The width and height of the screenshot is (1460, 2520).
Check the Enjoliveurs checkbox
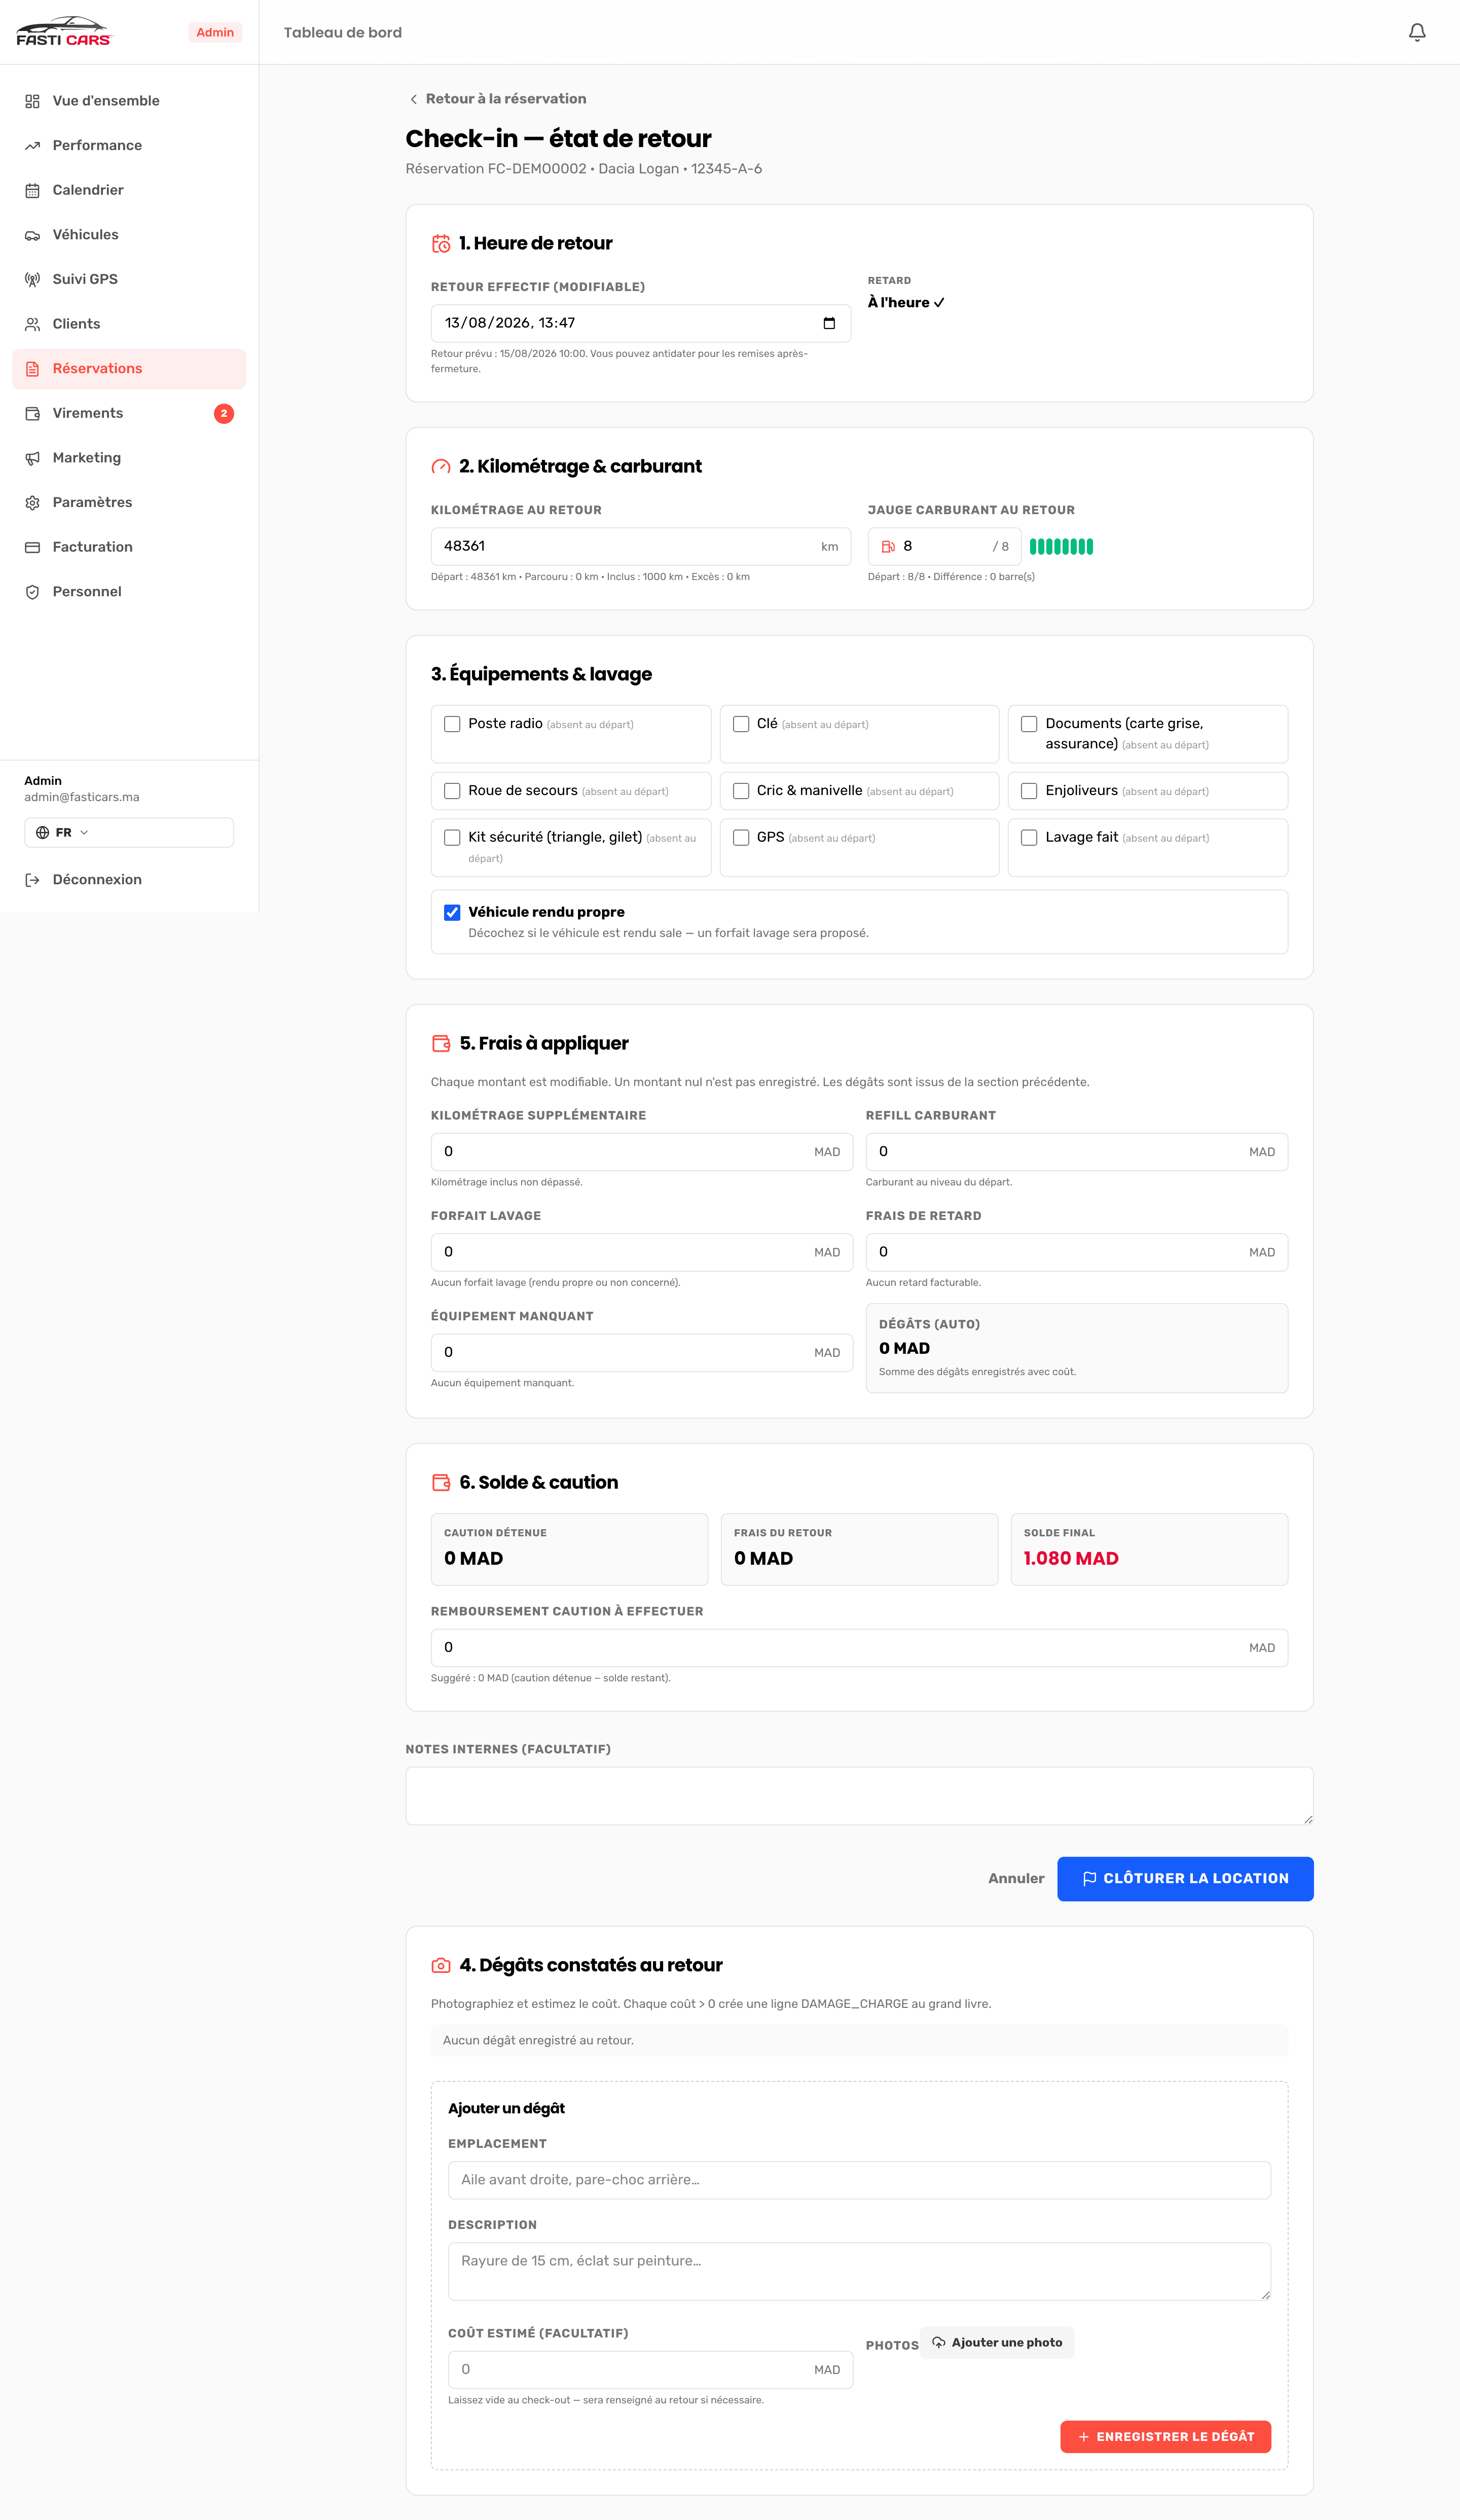[x=1029, y=791]
